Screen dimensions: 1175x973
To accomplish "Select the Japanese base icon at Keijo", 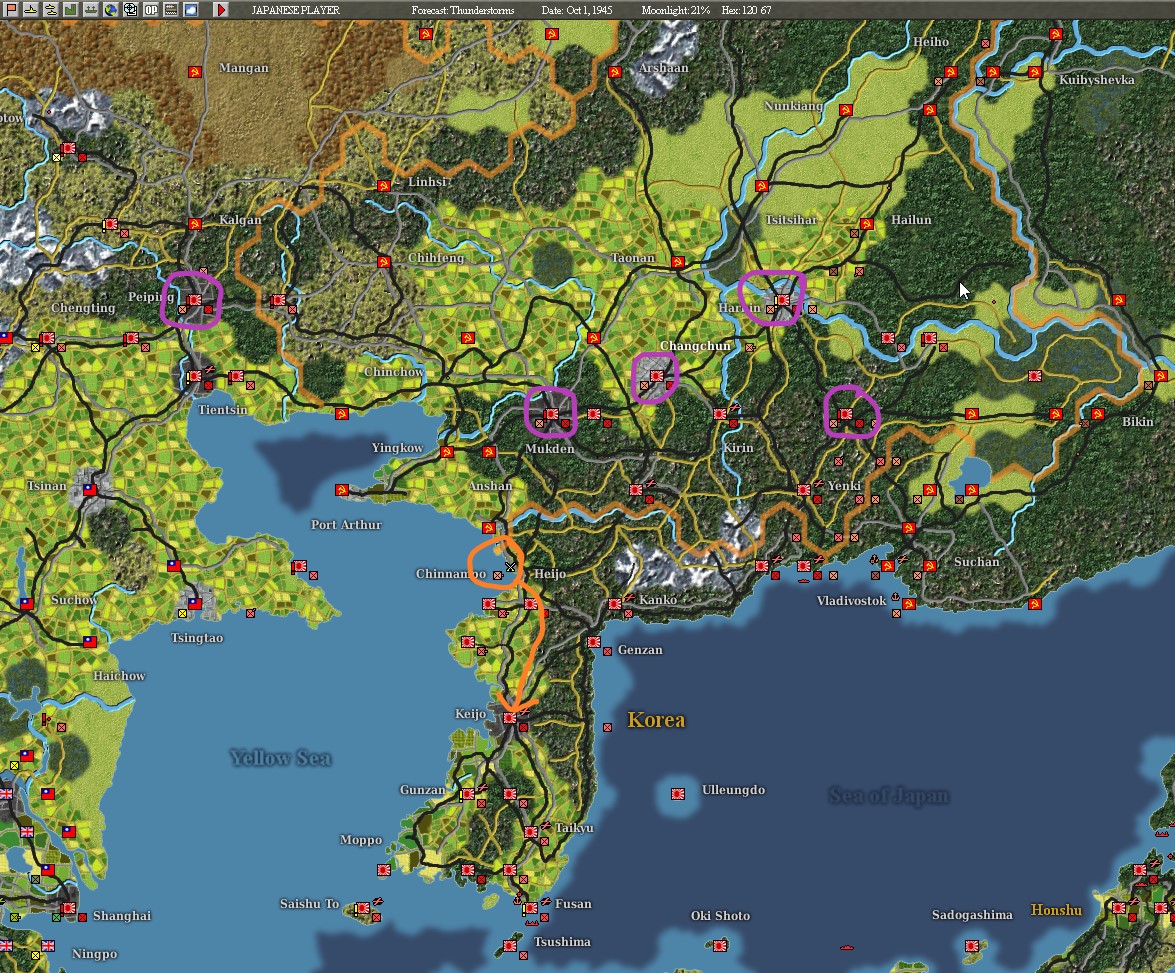I will (510, 718).
